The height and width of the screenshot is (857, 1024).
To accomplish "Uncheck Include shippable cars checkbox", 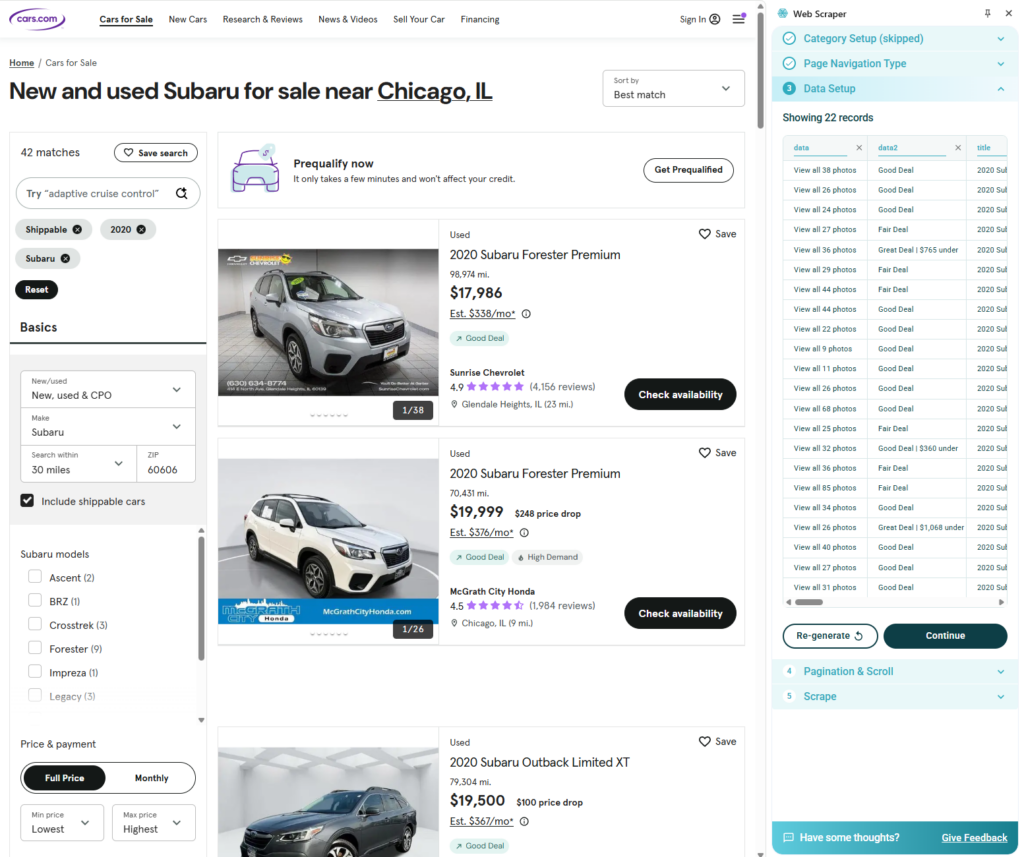I will (x=28, y=501).
